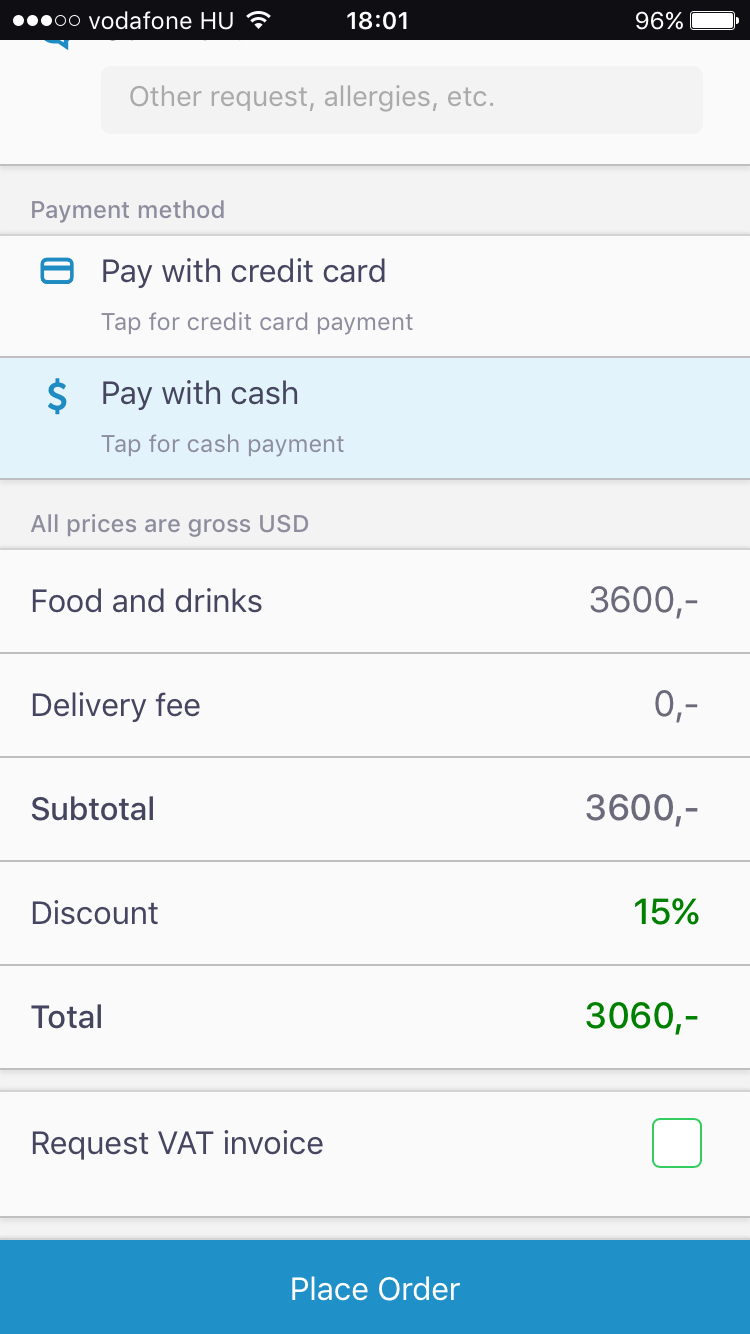The image size is (750, 1334).
Task: Tap the 15% discount value
Action: (666, 912)
